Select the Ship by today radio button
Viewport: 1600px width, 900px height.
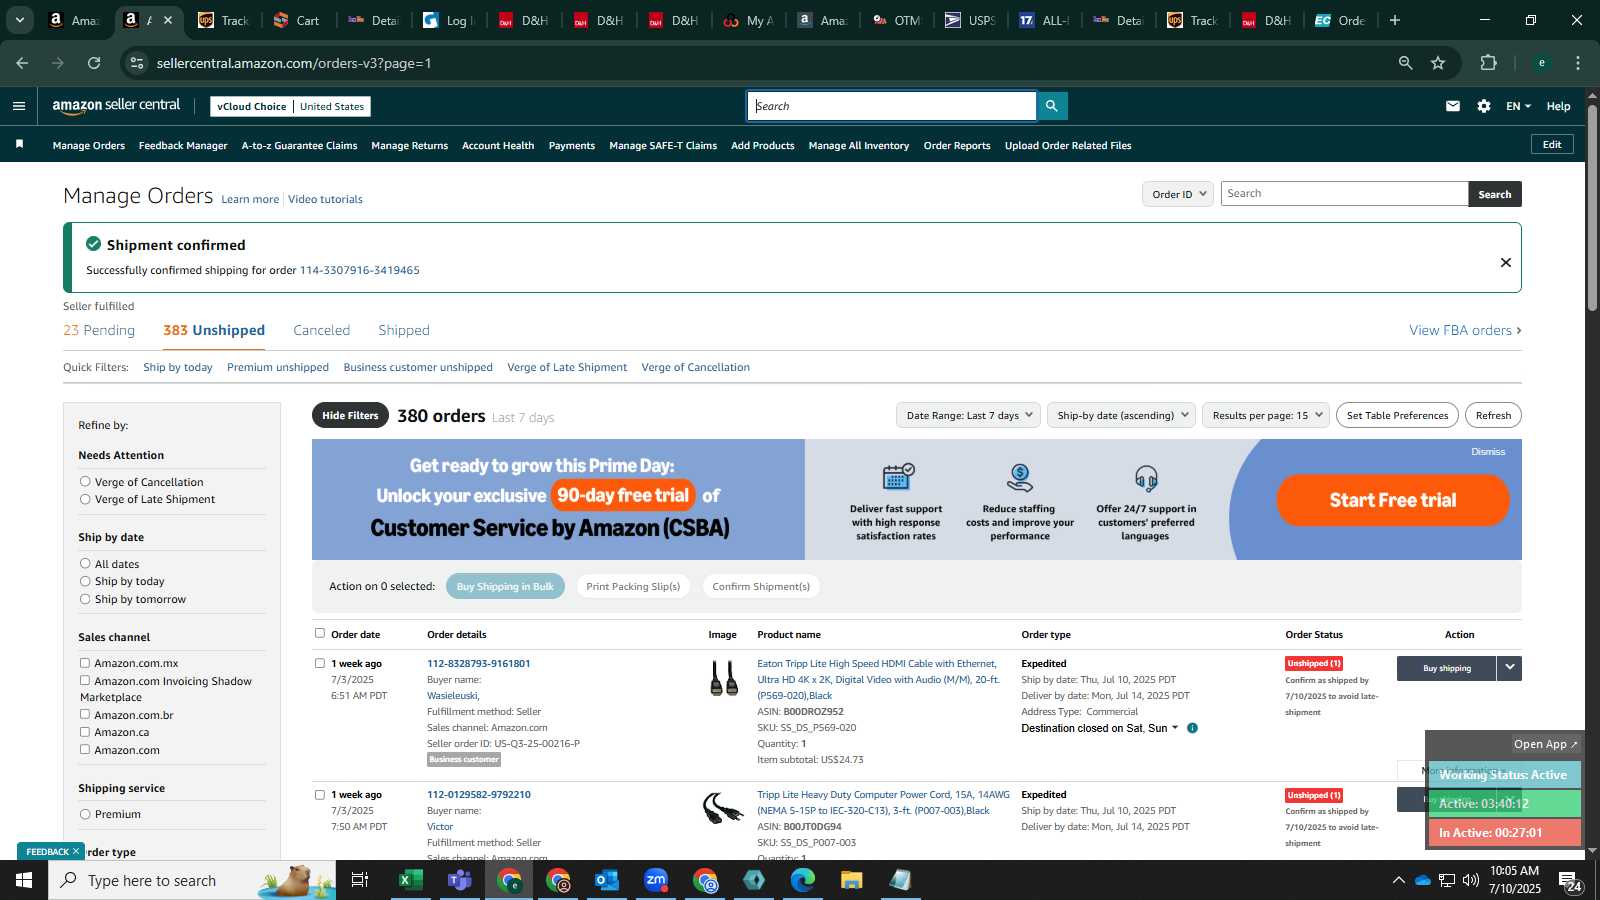click(85, 581)
